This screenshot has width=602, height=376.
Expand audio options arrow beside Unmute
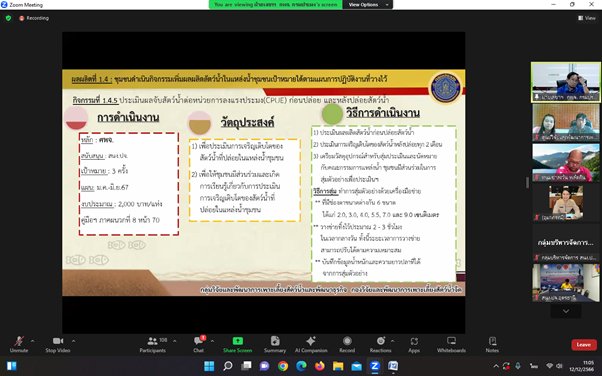pos(33,341)
